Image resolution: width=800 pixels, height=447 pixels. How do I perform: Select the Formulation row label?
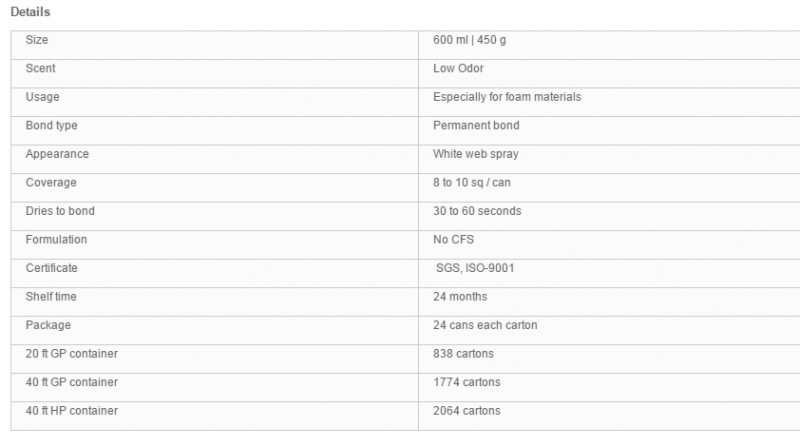(x=56, y=240)
